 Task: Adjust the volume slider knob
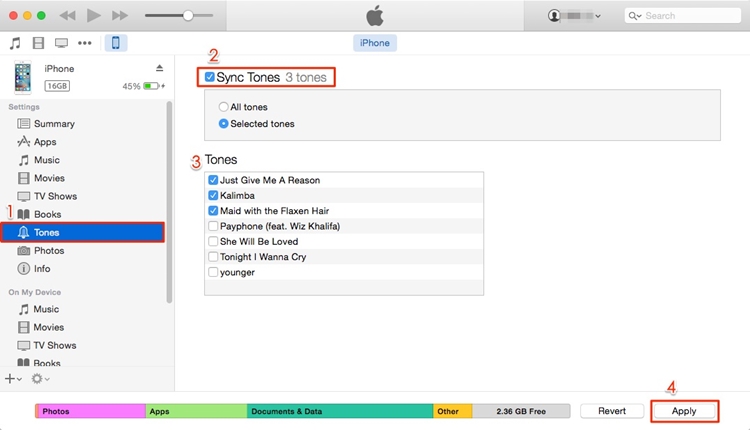click(188, 16)
